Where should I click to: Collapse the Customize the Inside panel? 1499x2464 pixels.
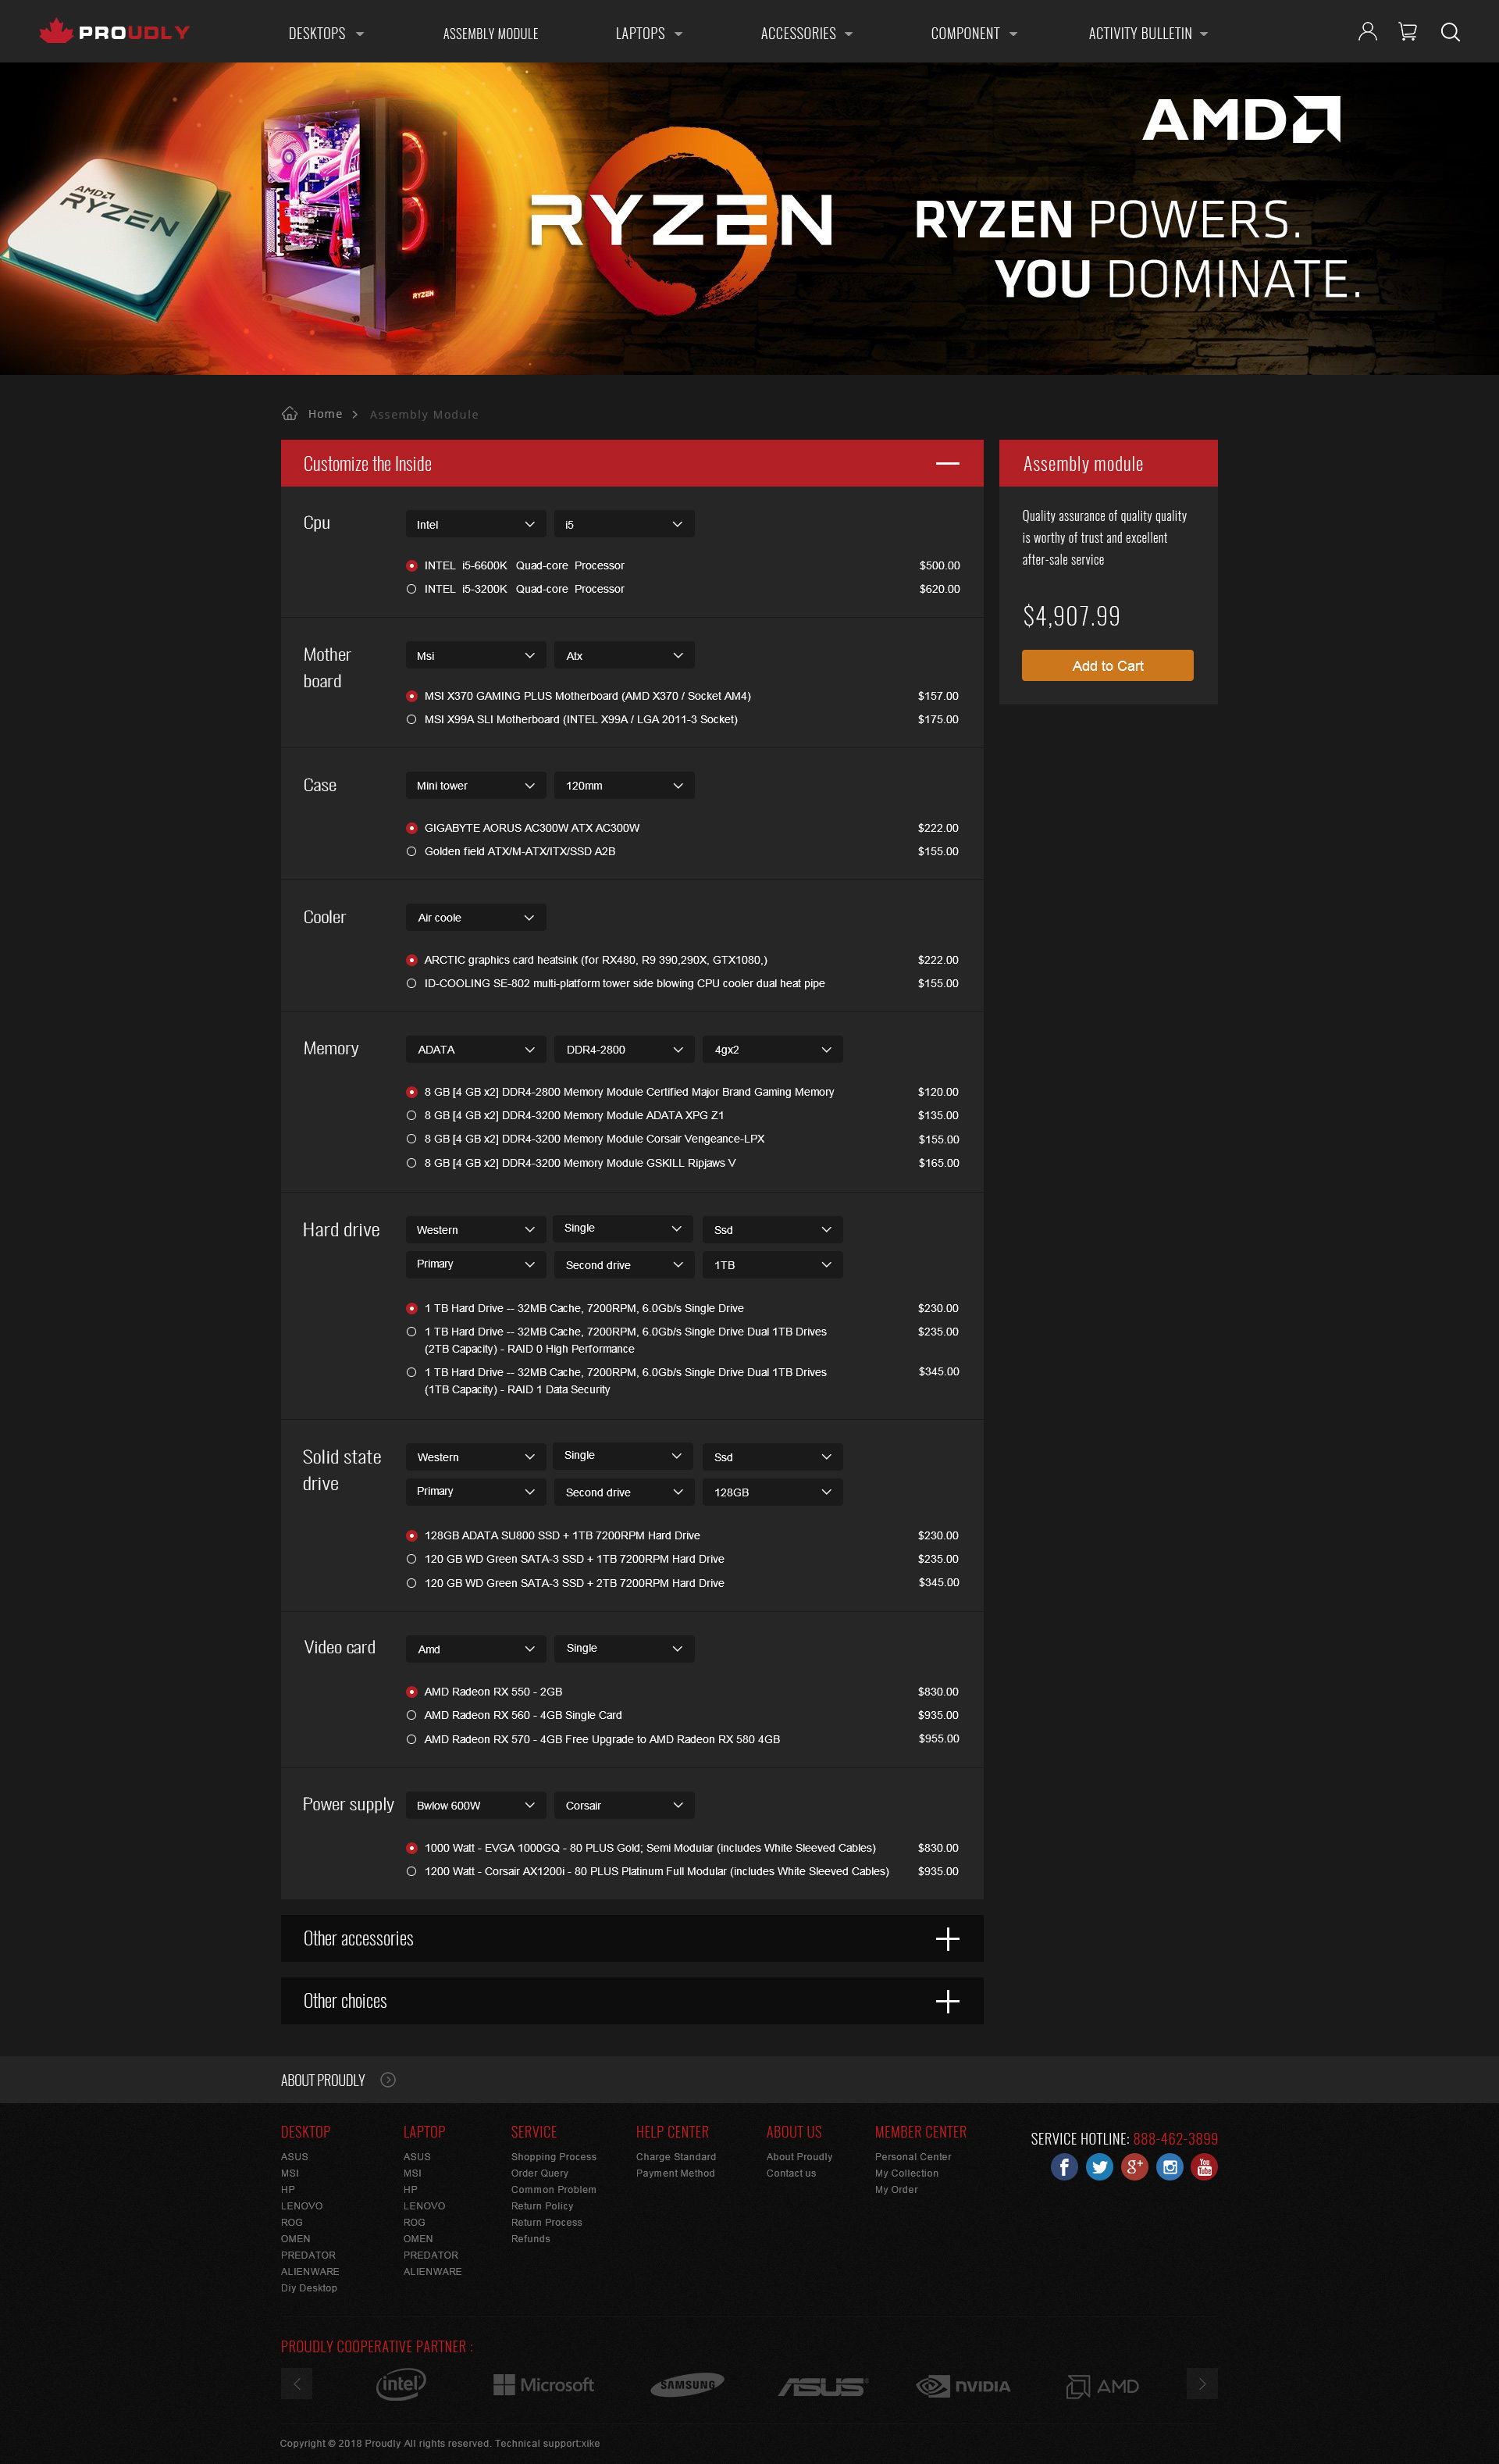click(946, 463)
